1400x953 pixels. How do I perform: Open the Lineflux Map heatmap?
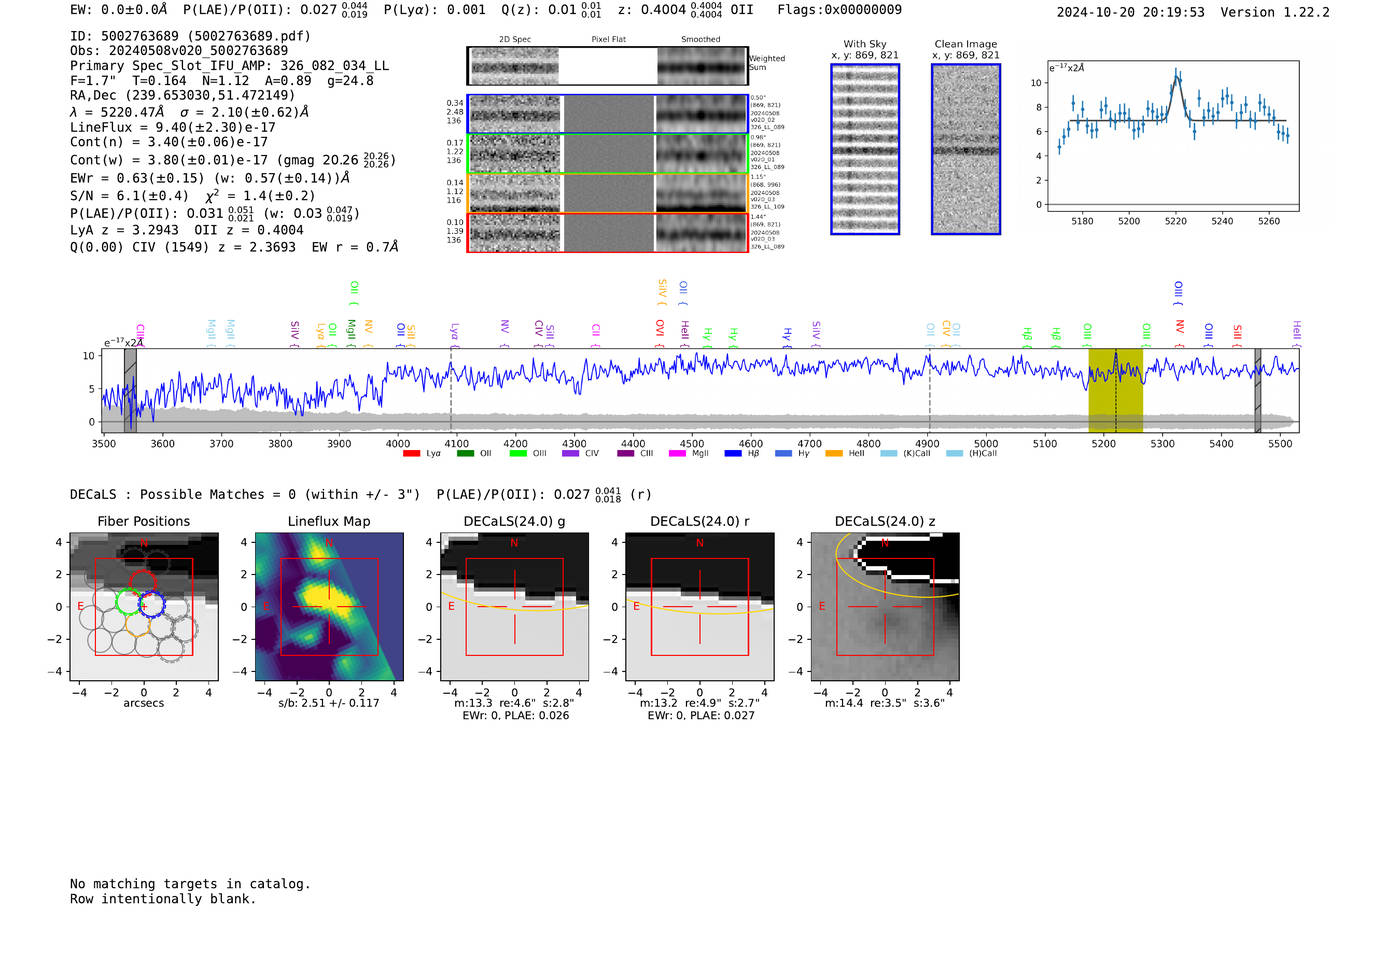329,607
